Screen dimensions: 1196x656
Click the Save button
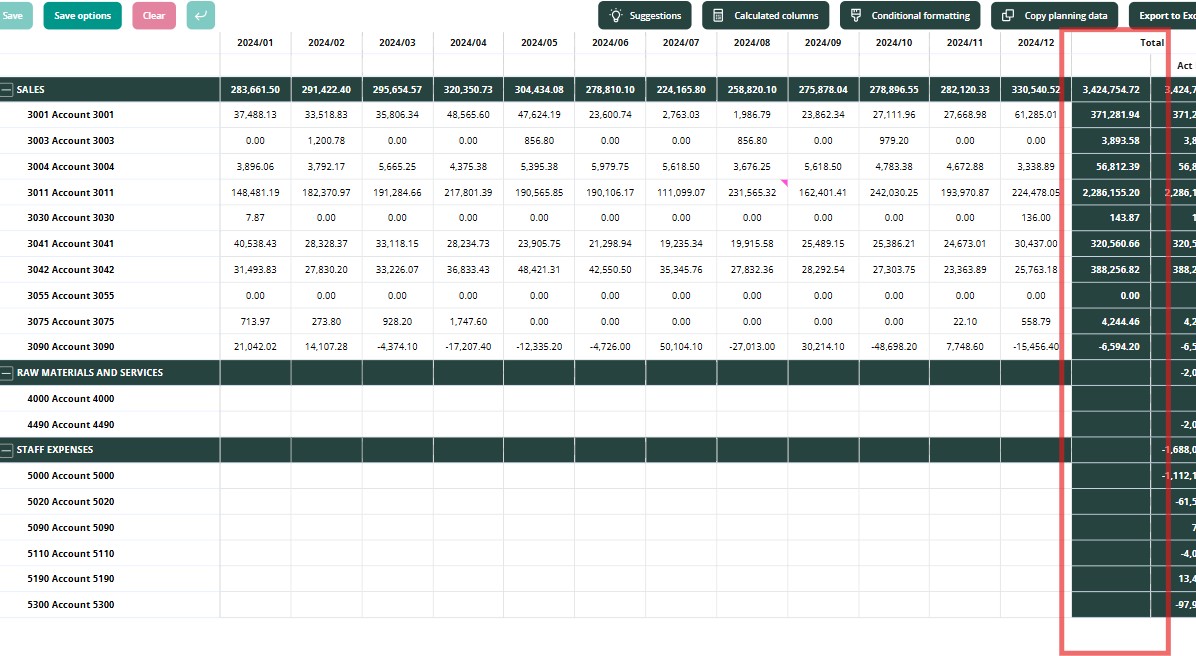[15, 15]
